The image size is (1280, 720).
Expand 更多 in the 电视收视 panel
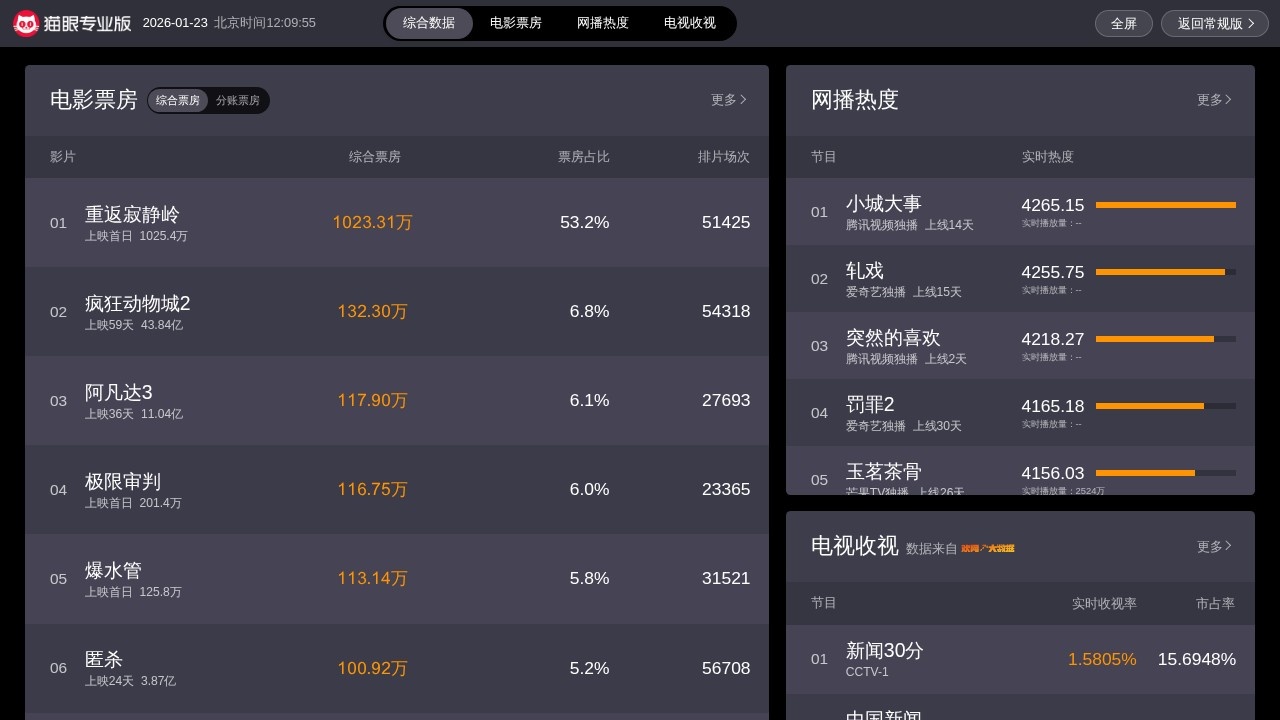click(x=1214, y=547)
